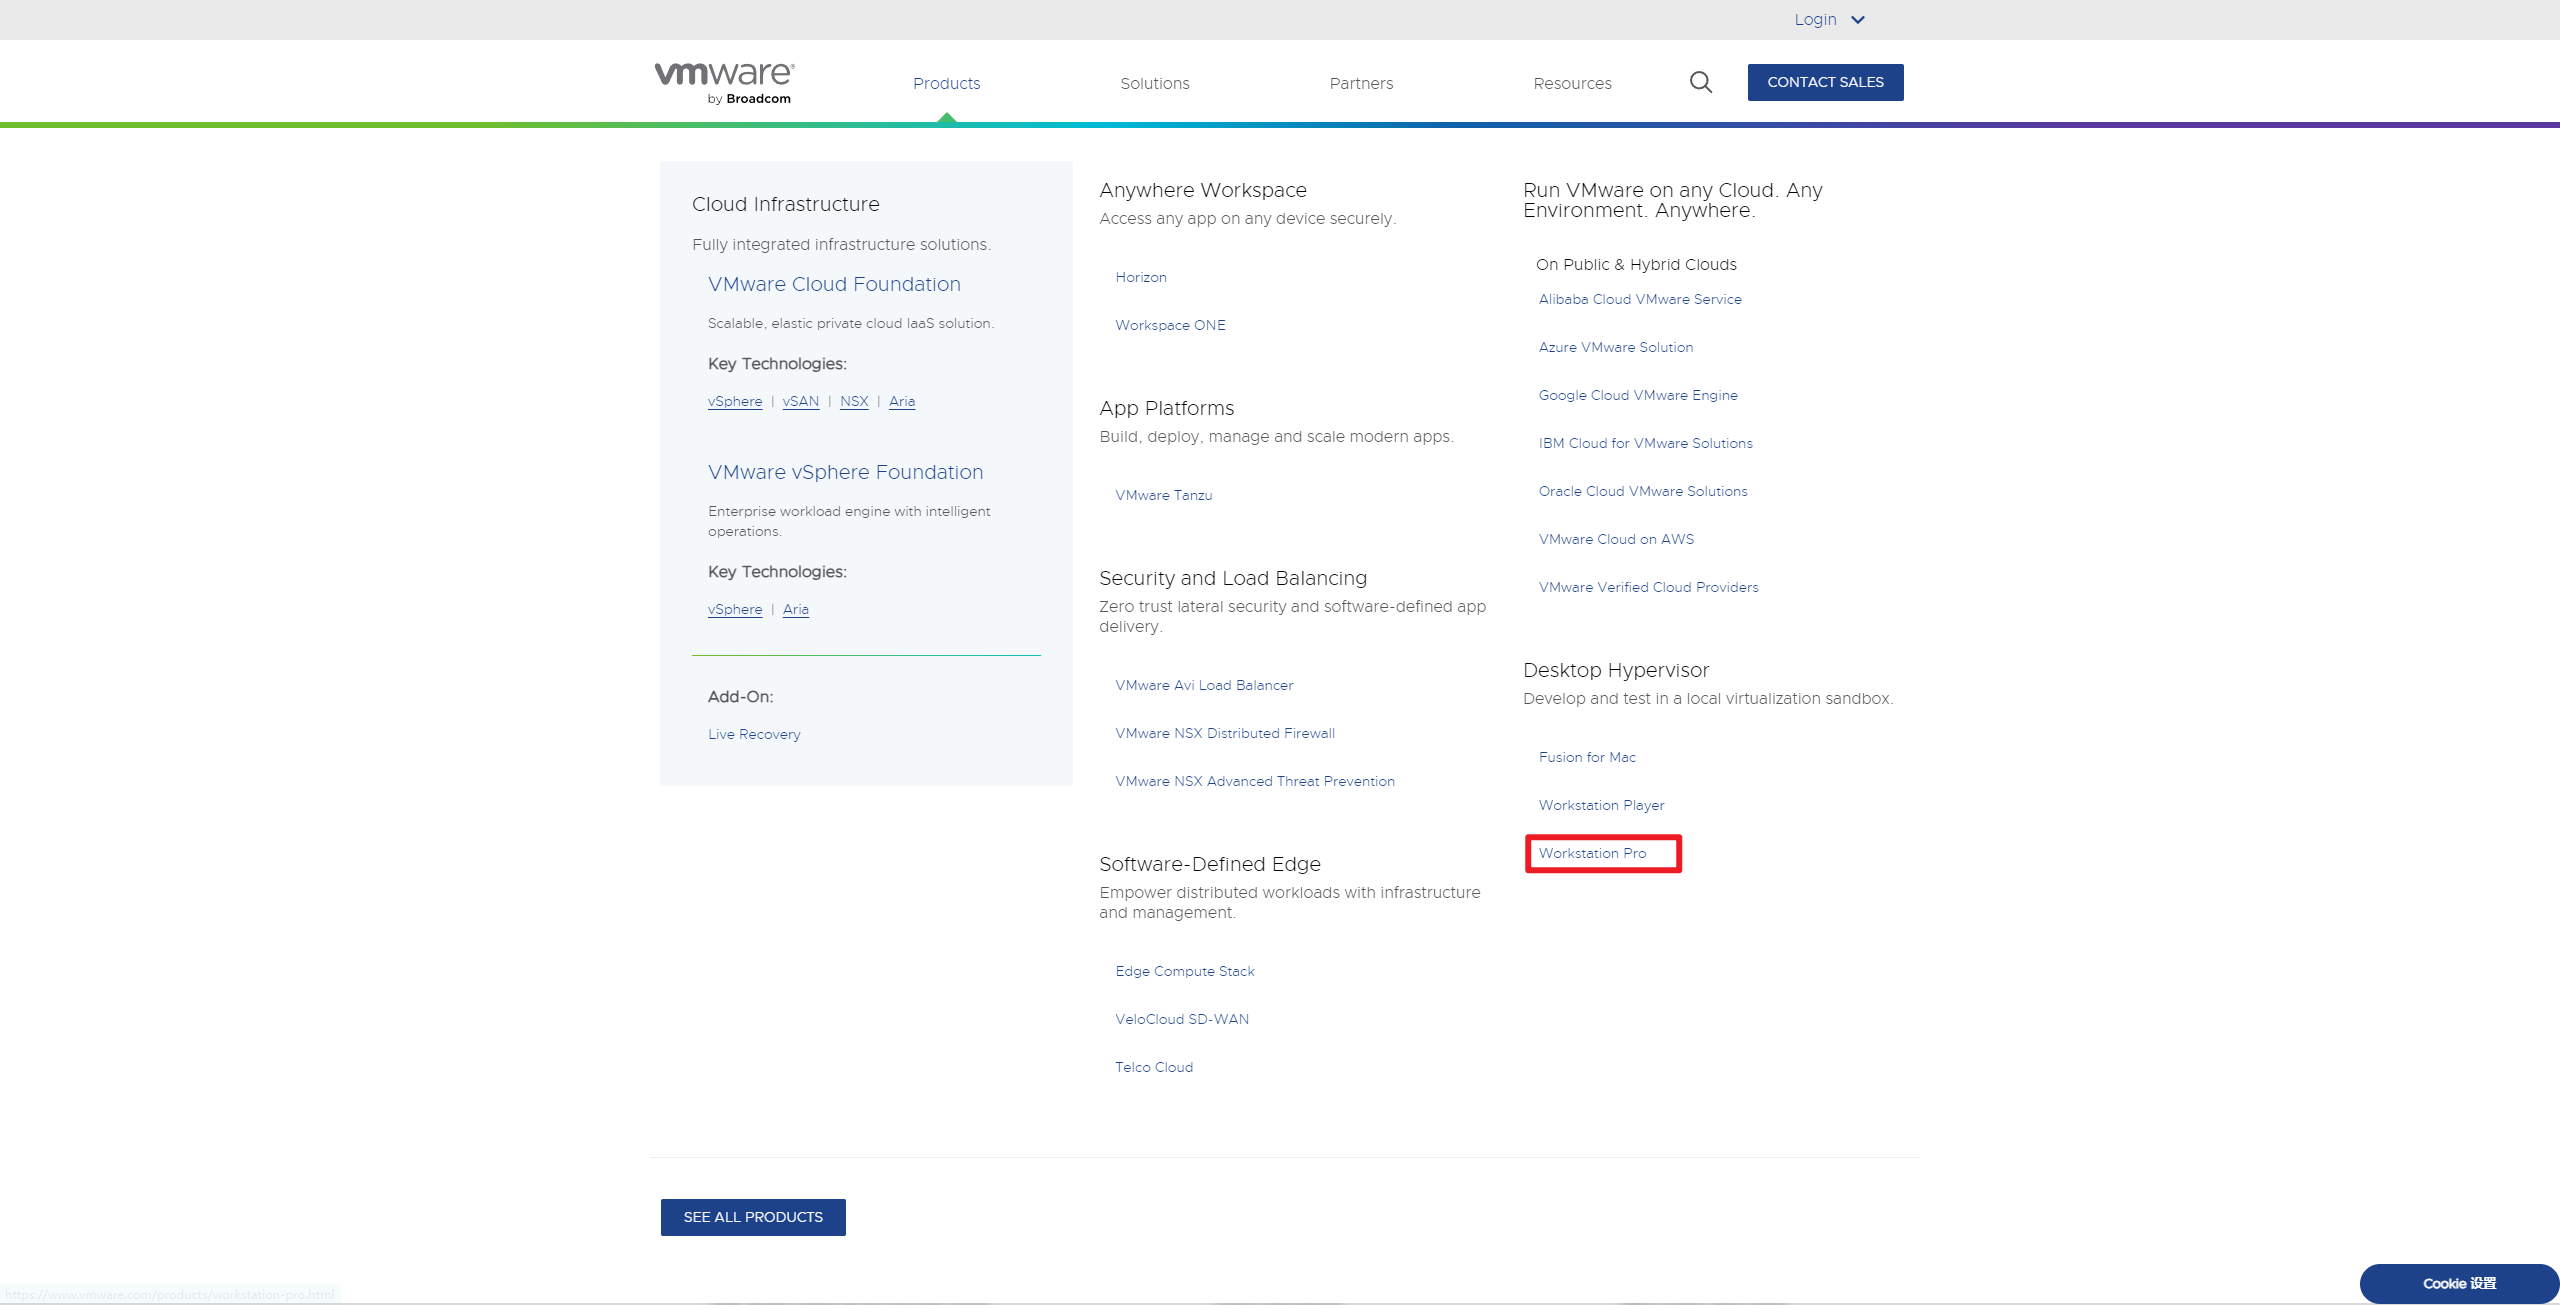Open the Workstation Player link
2560x1305 pixels.
[x=1601, y=805]
